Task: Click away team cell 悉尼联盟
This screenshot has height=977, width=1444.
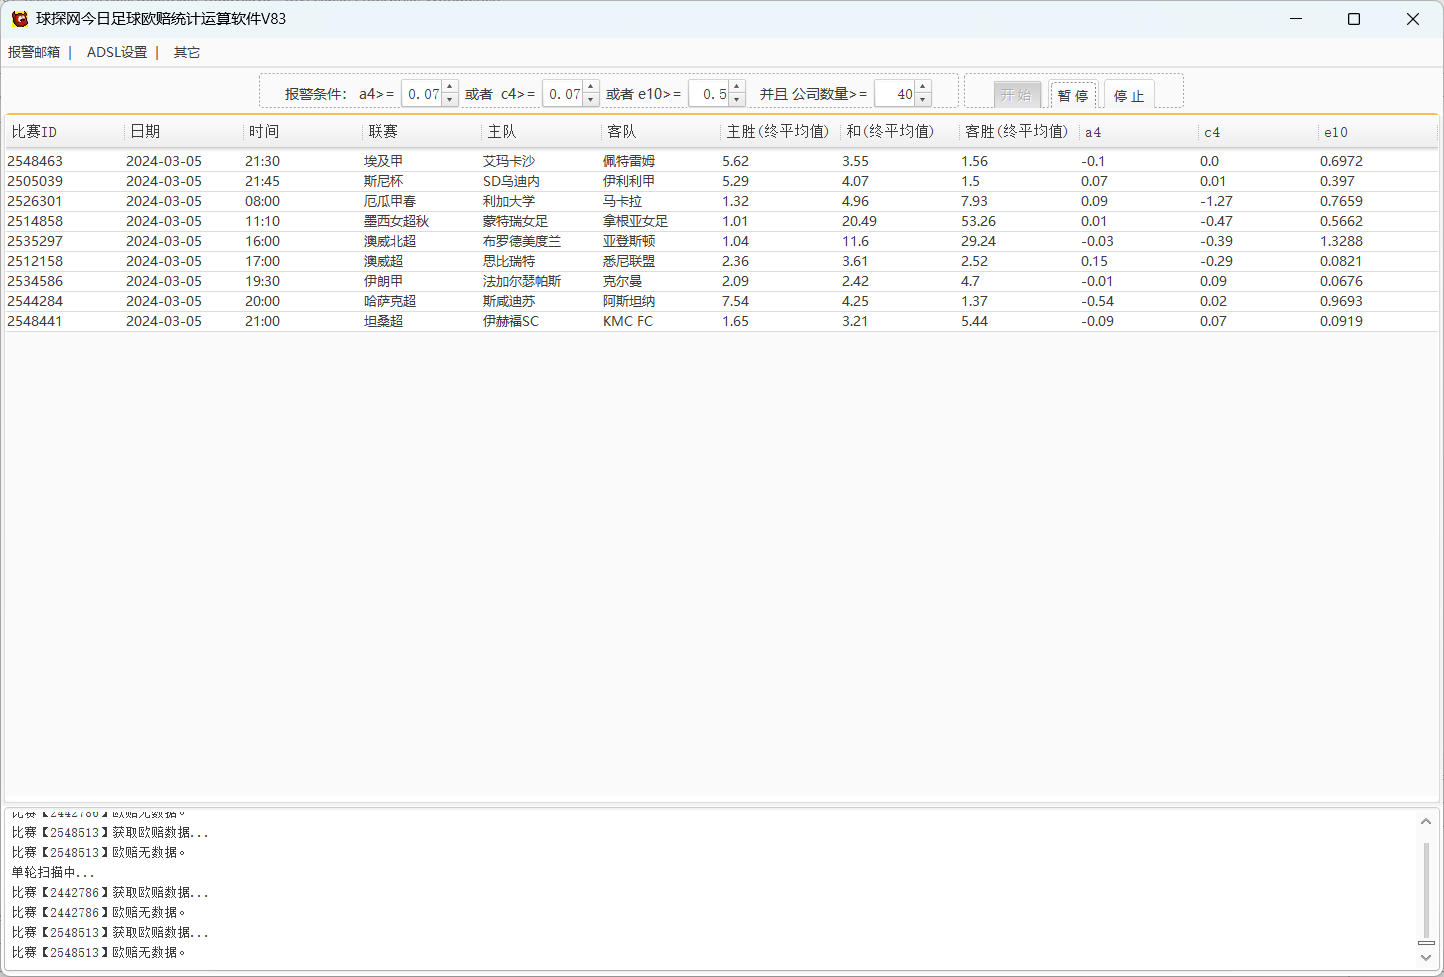Action: [629, 261]
